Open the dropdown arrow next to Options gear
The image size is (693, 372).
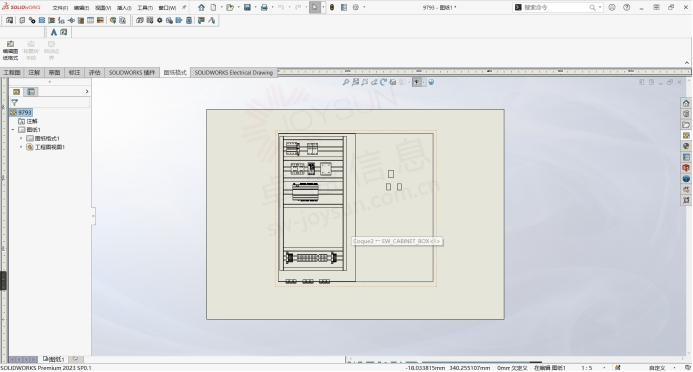tap(364, 8)
